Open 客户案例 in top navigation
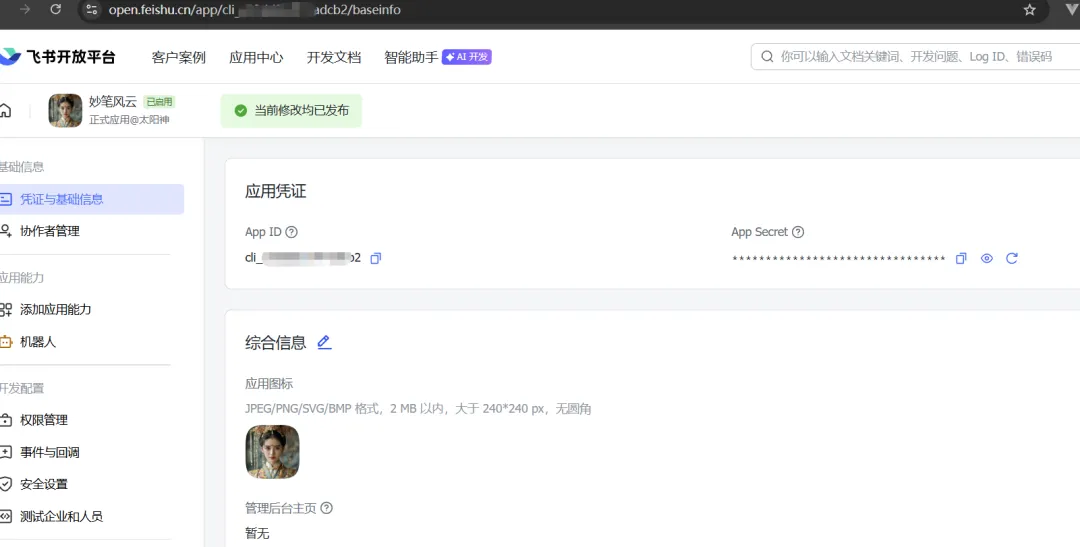 [x=178, y=57]
